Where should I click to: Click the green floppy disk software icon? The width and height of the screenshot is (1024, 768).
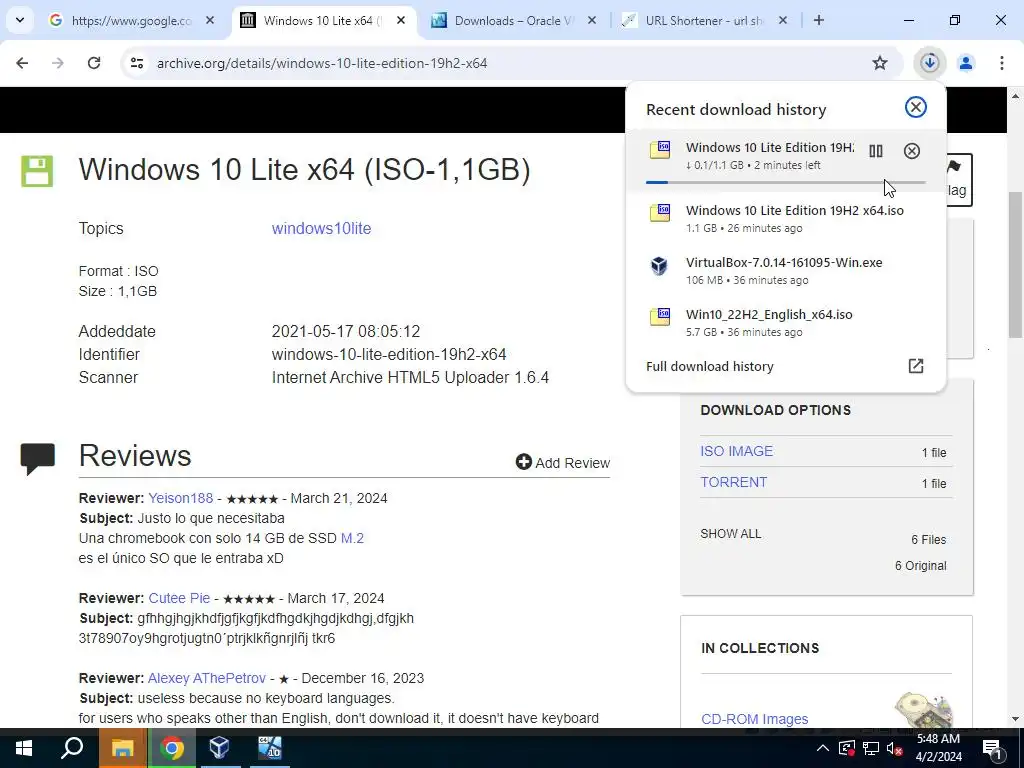click(37, 171)
